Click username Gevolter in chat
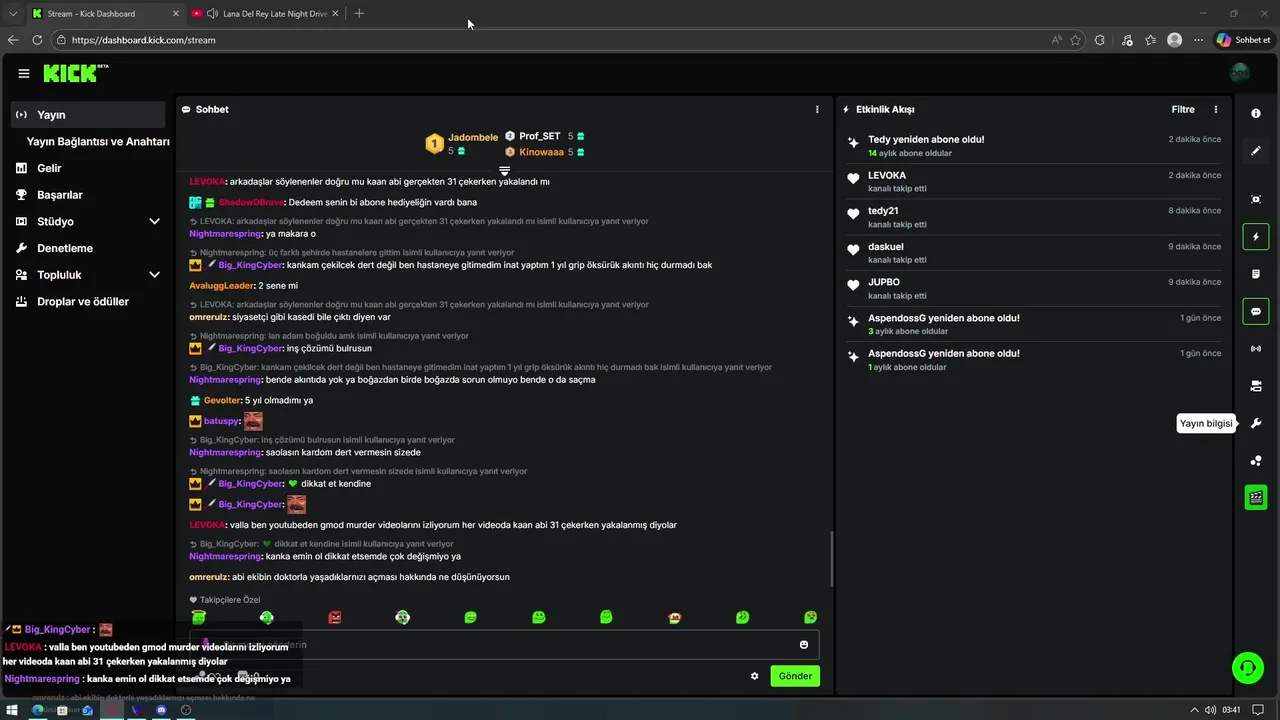This screenshot has height=720, width=1280. pos(222,401)
